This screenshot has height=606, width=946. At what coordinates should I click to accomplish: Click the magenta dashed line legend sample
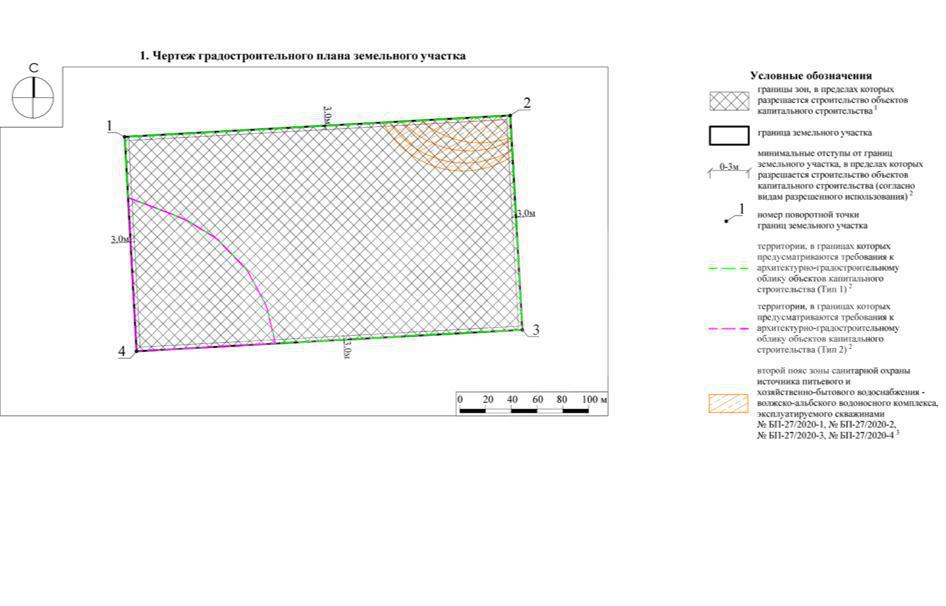click(x=729, y=328)
